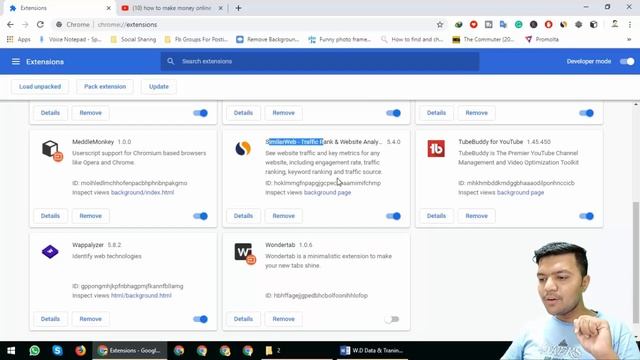The image size is (640, 360).
Task: Switch to the YouTube tab
Action: pos(172,8)
